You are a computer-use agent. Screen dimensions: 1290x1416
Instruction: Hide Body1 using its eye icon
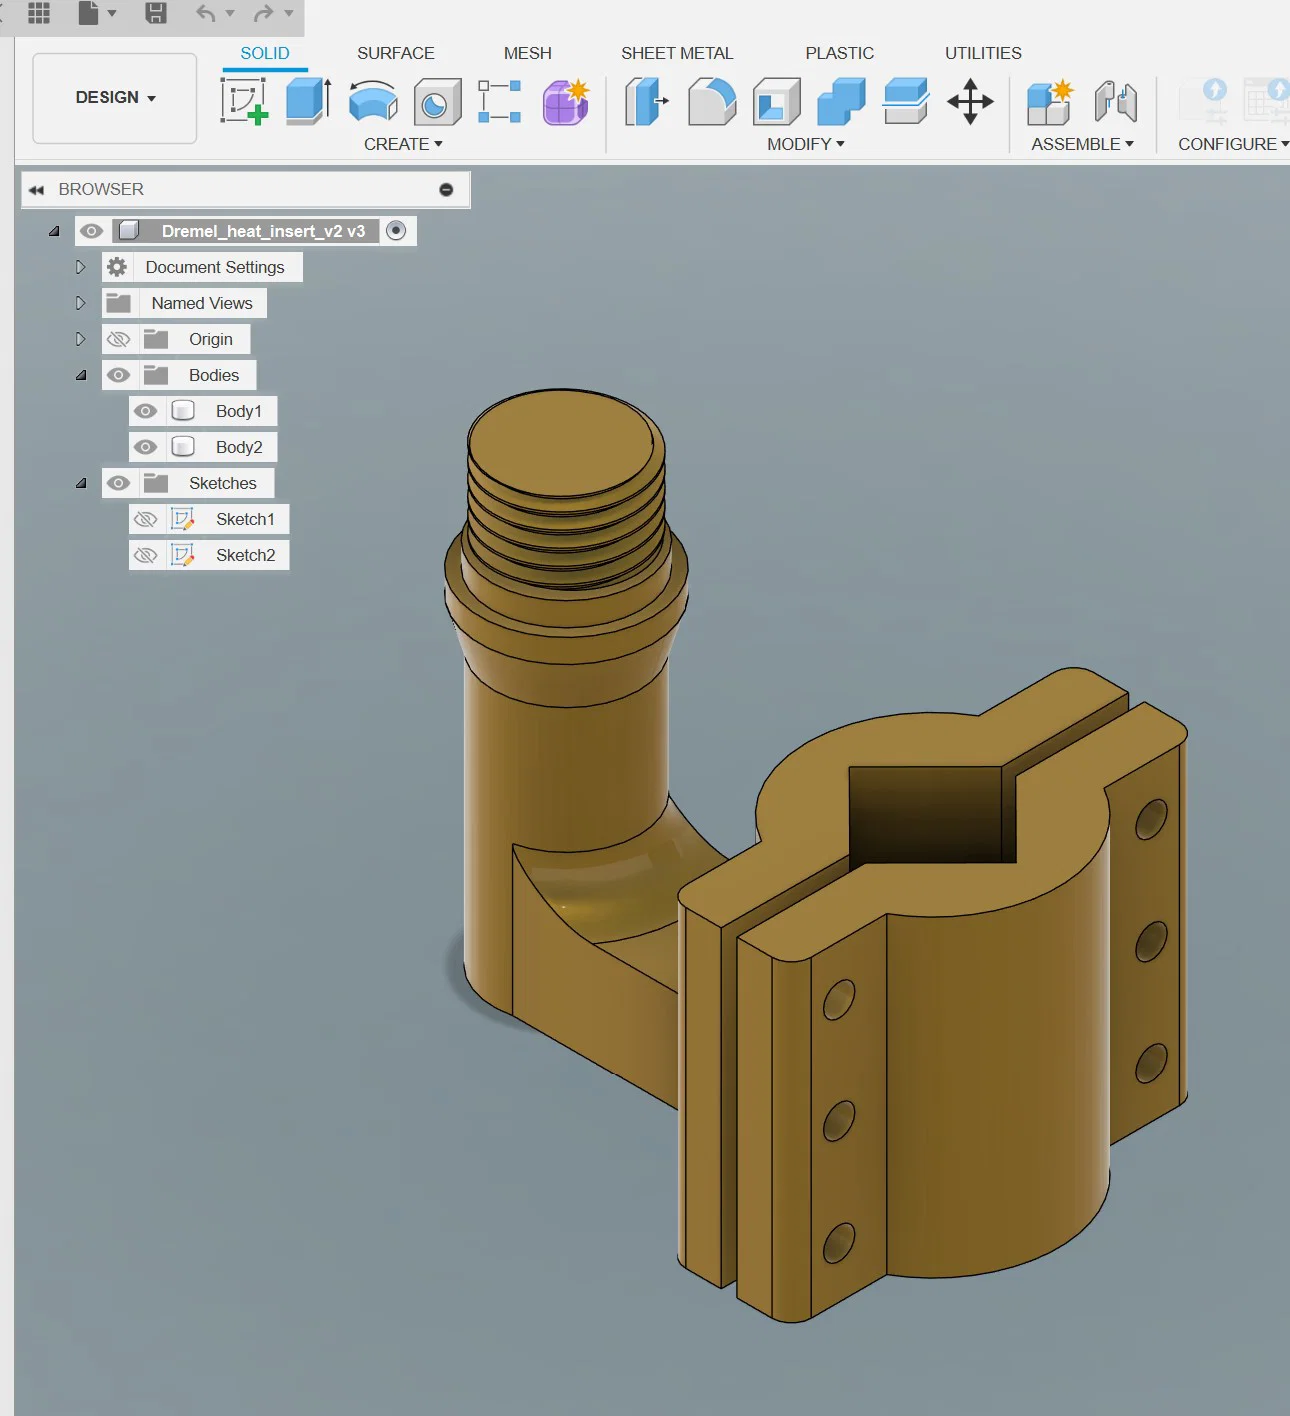146,411
